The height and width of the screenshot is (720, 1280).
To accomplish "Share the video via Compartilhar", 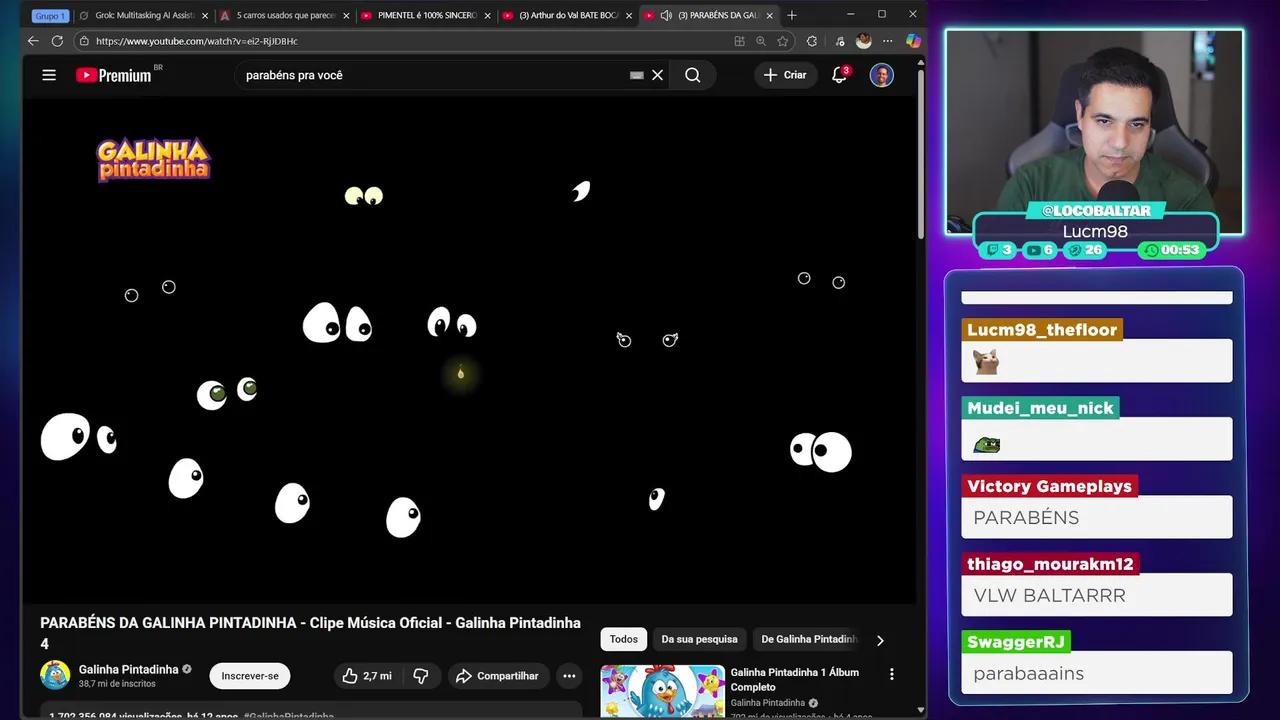I will (497, 676).
